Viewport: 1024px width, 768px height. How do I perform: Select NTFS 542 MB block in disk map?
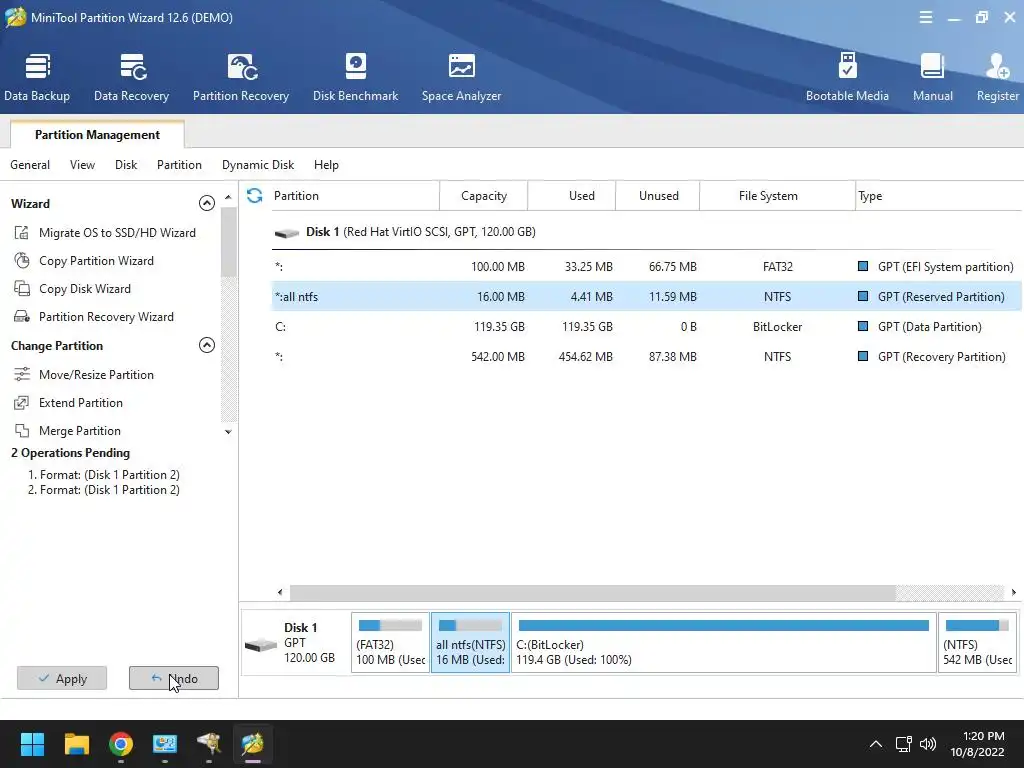[977, 643]
